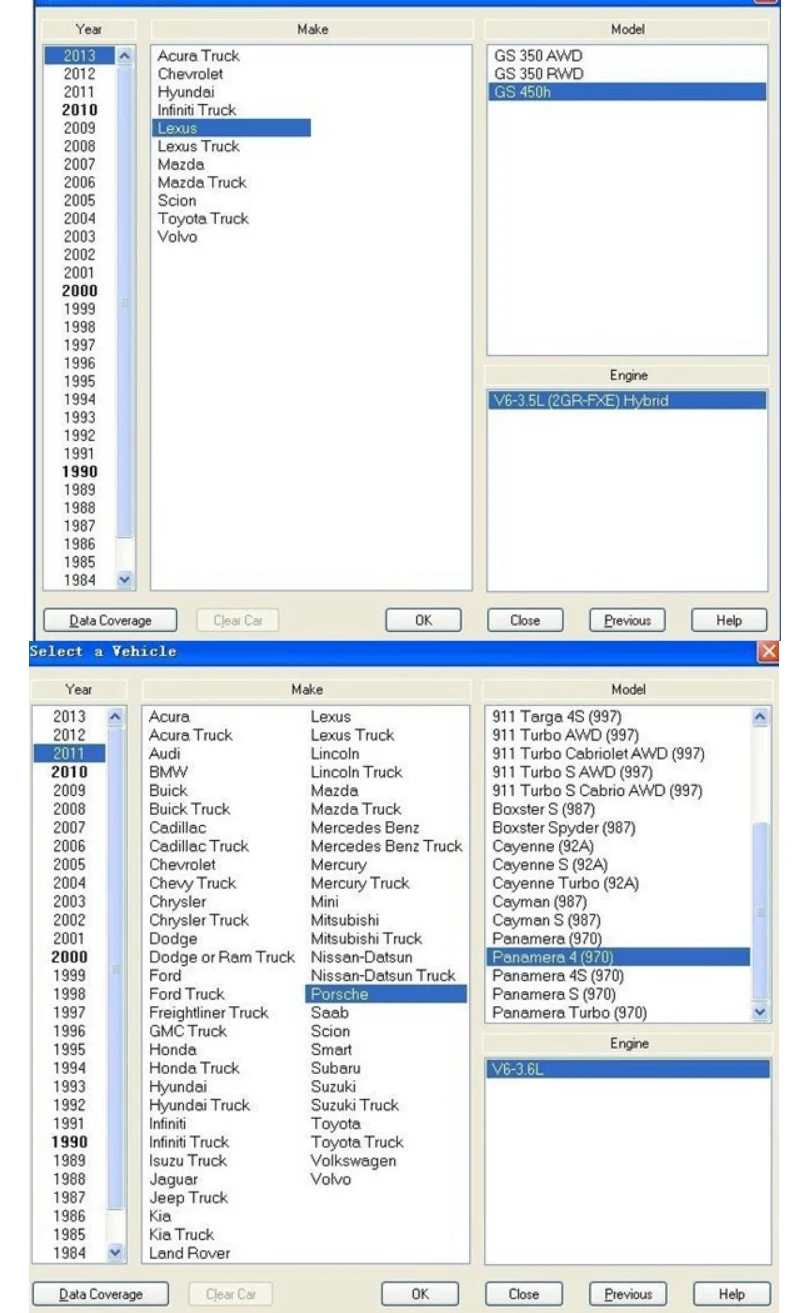Year list scroll-down arrow in Lexus GS dialog
The image size is (800, 1313).
[125, 579]
